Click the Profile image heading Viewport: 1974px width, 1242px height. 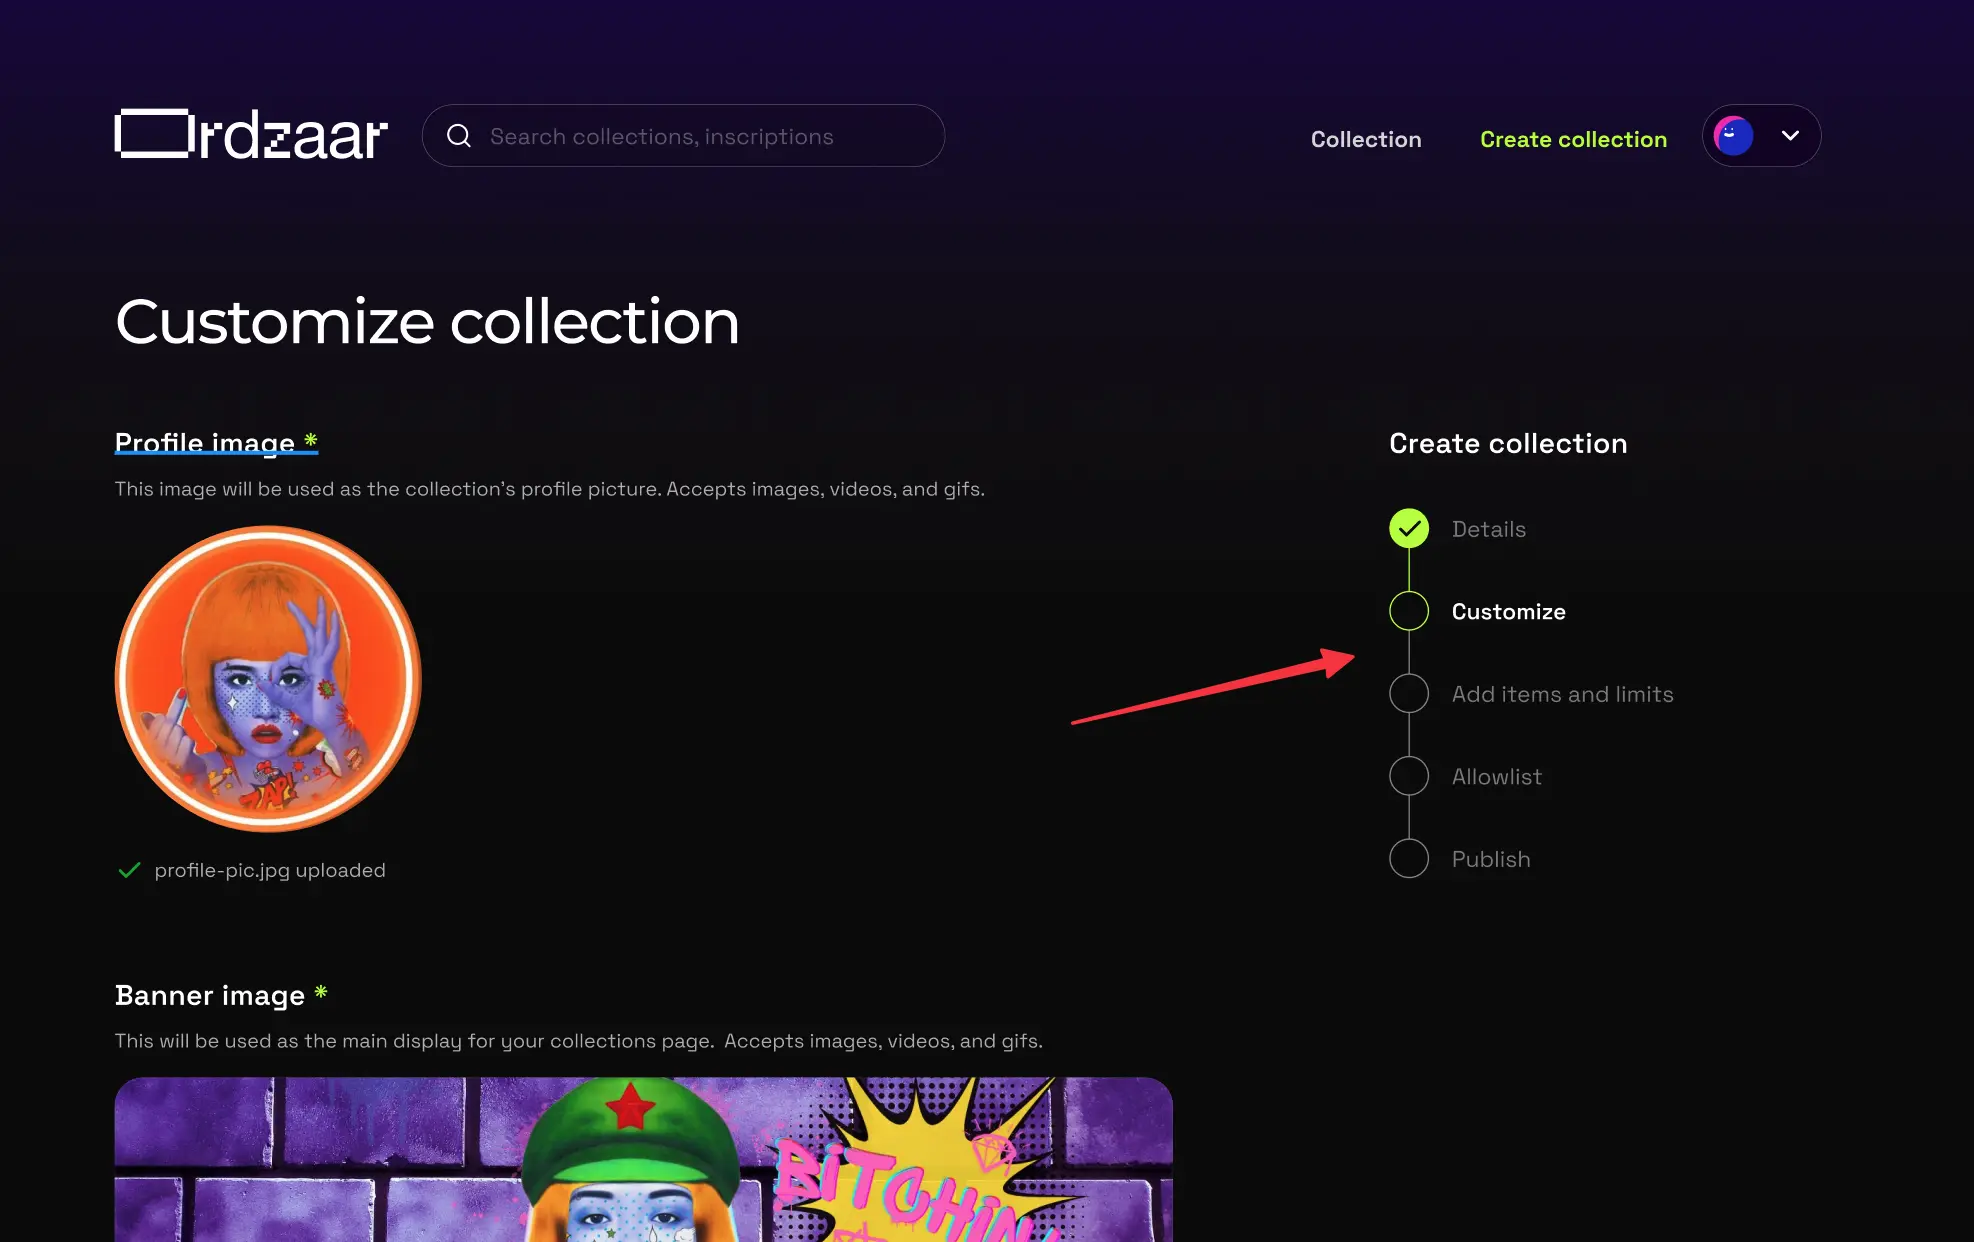[216, 442]
